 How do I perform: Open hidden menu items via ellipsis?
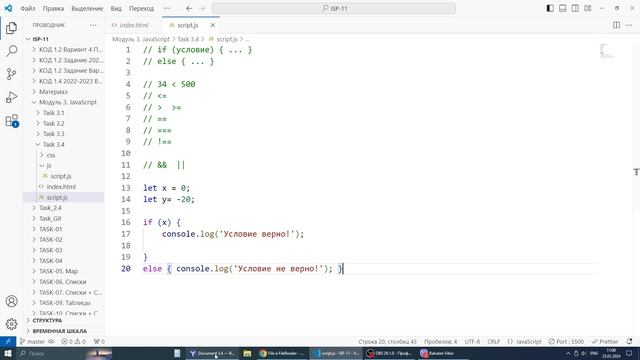pyautogui.click(x=167, y=8)
